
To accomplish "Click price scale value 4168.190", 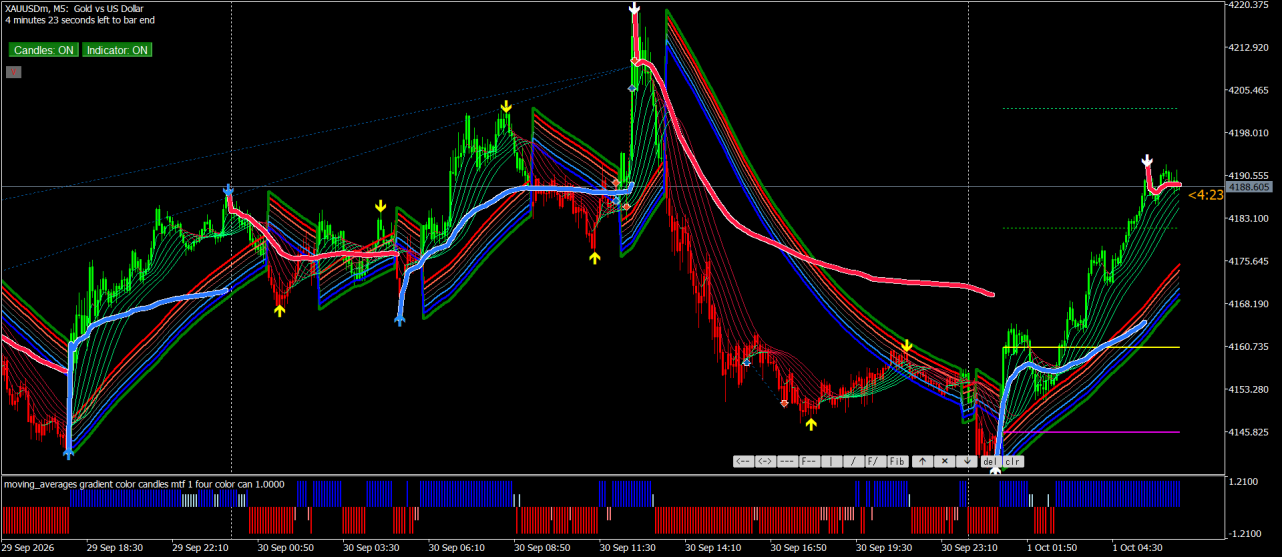I will 1248,304.
